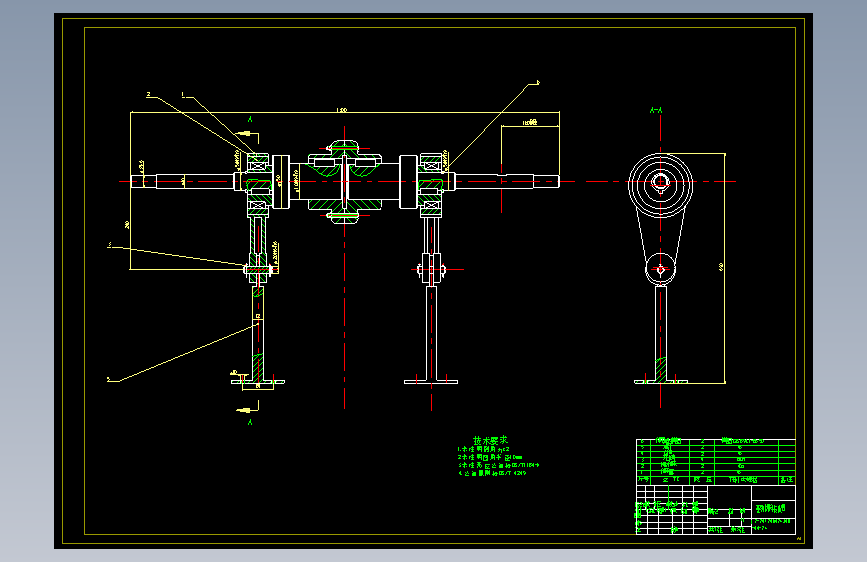Click the green A label below the bottom cutting arrow

(250, 422)
